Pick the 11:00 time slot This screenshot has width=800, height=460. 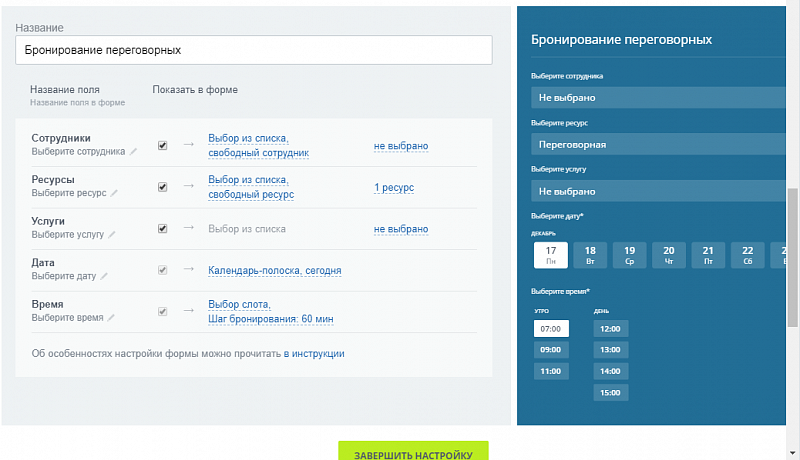[x=551, y=371]
